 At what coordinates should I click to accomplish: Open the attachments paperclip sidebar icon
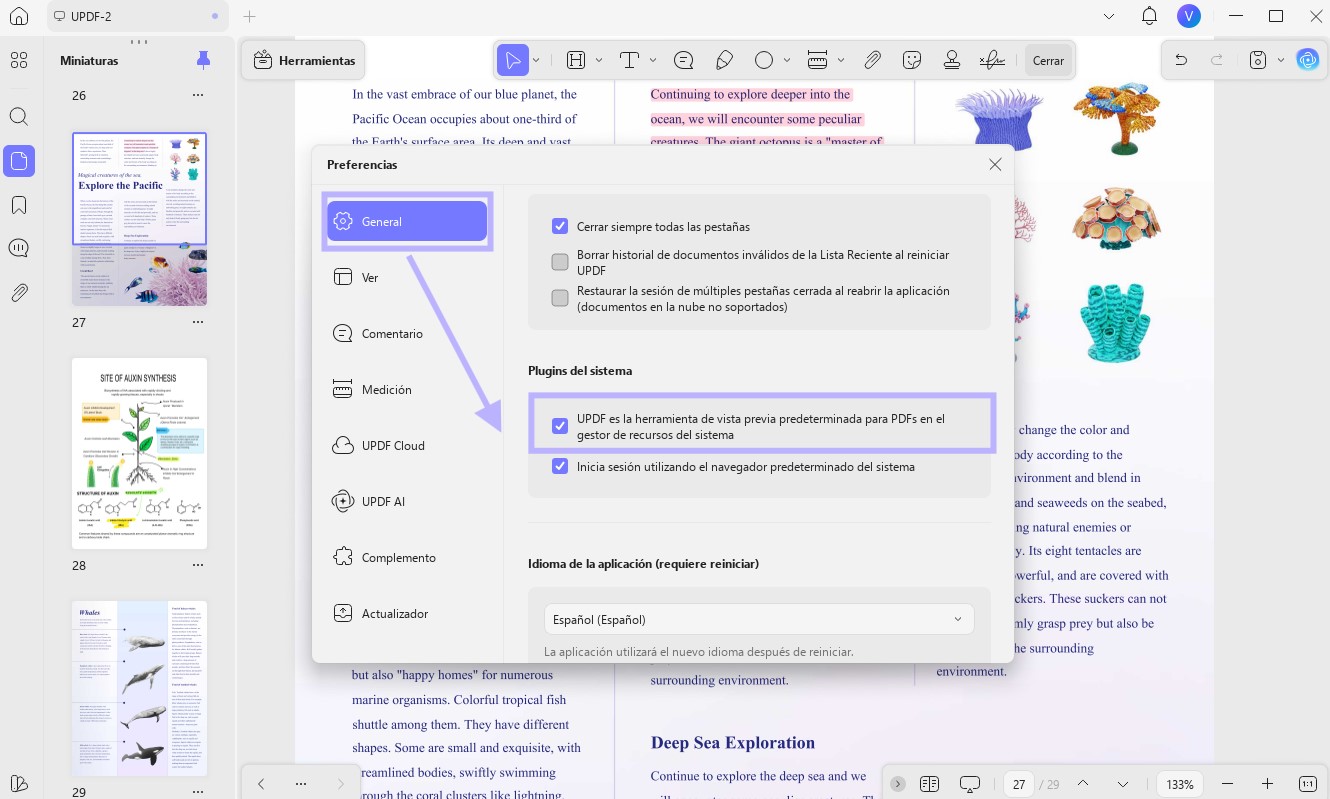pyautogui.click(x=18, y=293)
